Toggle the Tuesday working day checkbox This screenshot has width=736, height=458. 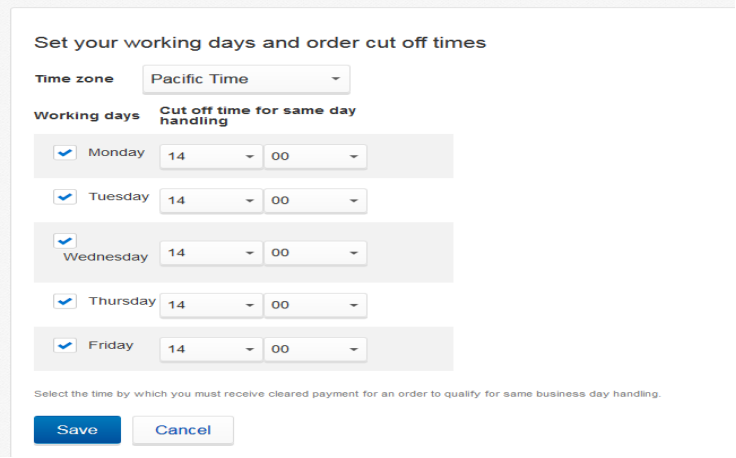[65, 197]
